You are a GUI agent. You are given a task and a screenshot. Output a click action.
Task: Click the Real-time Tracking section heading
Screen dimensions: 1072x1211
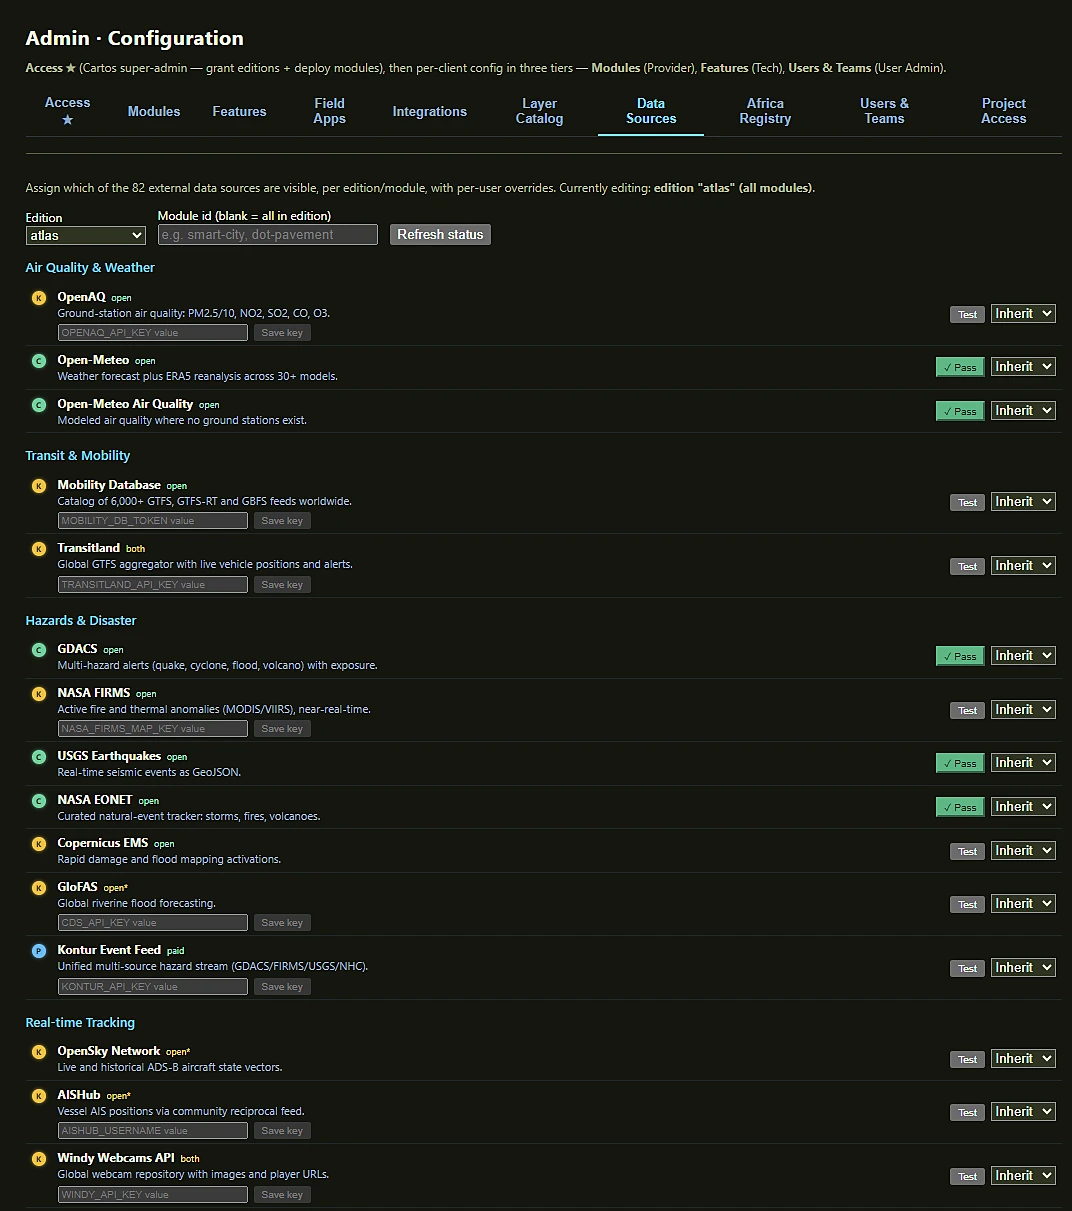(x=80, y=1023)
